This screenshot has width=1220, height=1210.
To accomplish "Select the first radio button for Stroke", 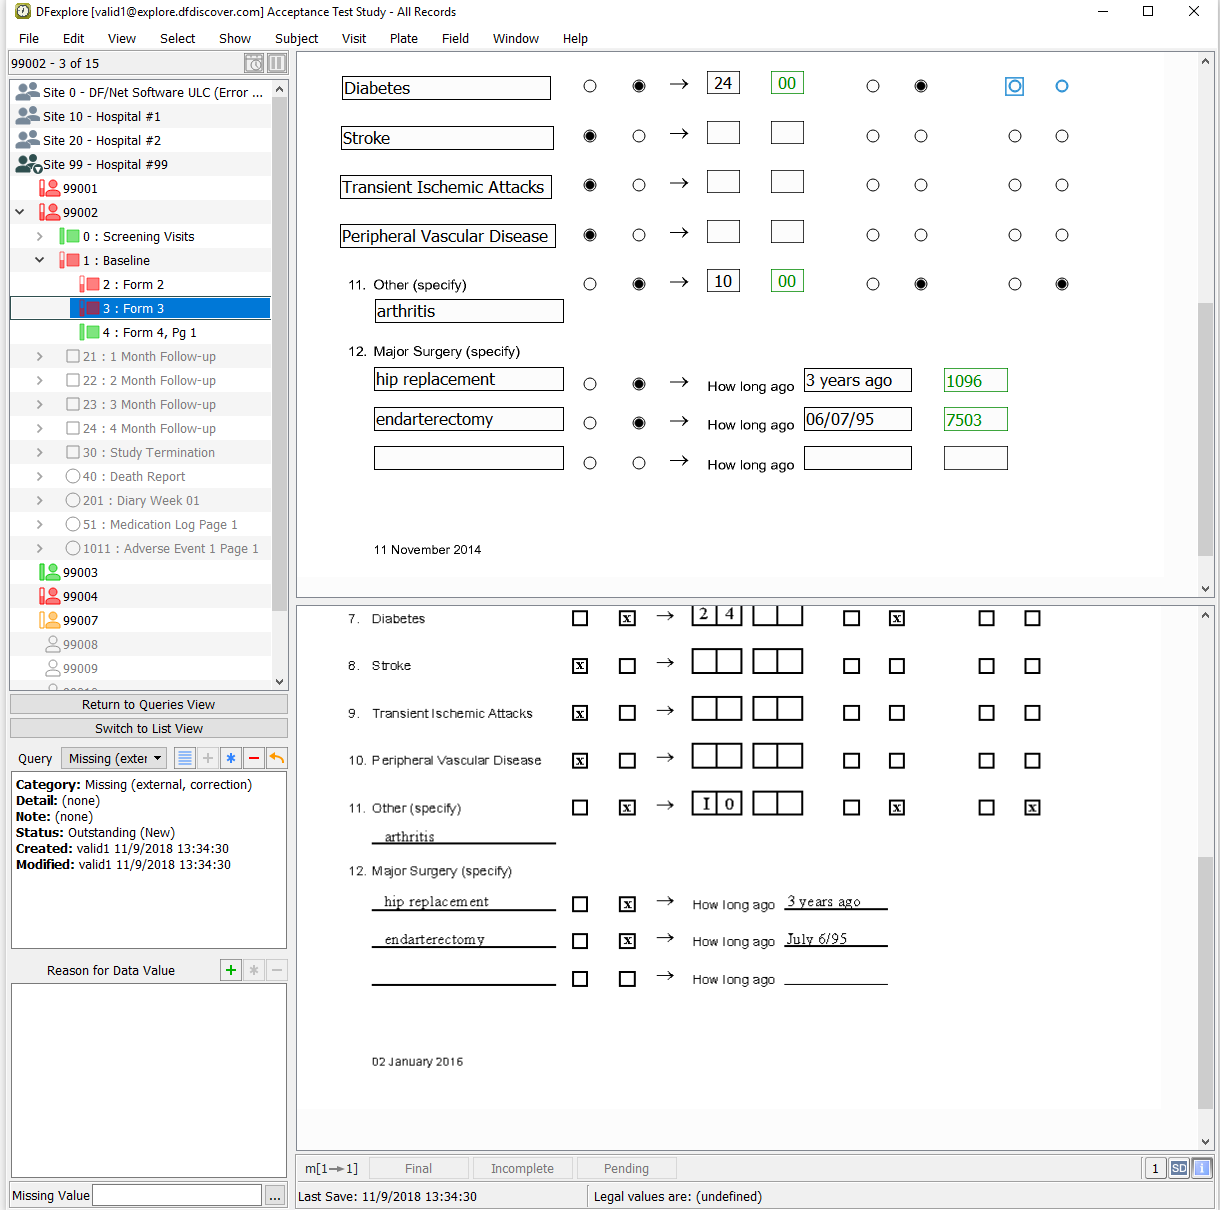I will click(x=590, y=136).
